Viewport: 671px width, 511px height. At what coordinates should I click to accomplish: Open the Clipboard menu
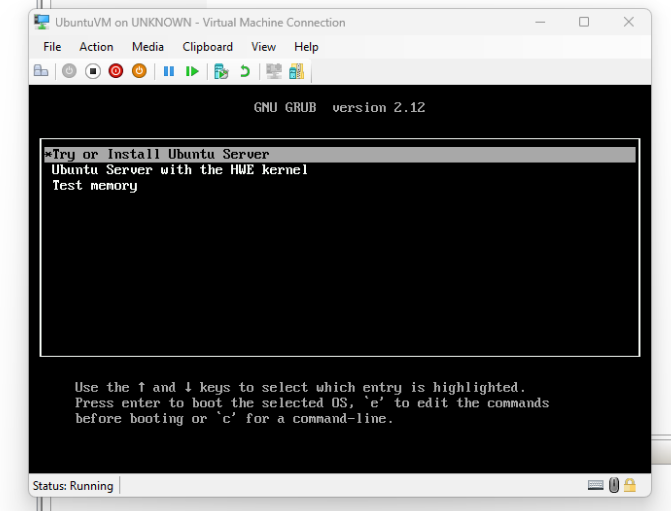pos(207,47)
